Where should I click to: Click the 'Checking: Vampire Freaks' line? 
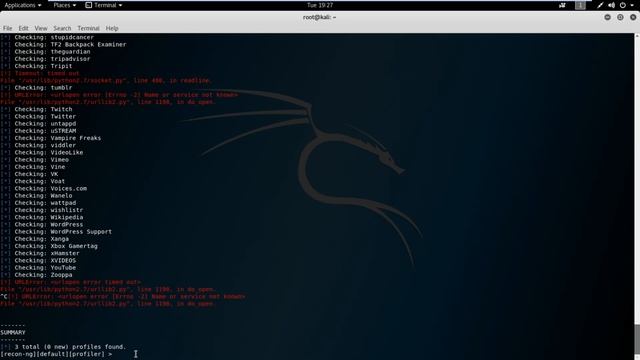(51, 138)
